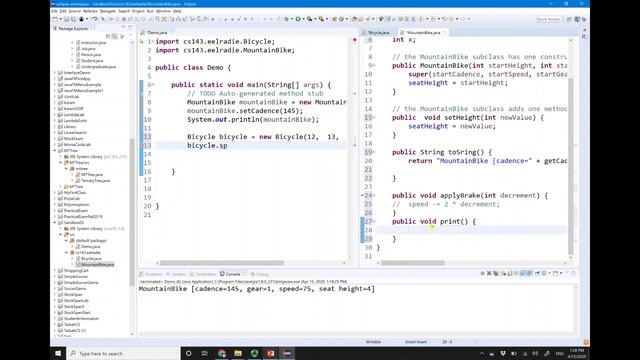The height and width of the screenshot is (360, 640).
Task: Toggle folding at line 1 imports
Action: click(x=153, y=42)
